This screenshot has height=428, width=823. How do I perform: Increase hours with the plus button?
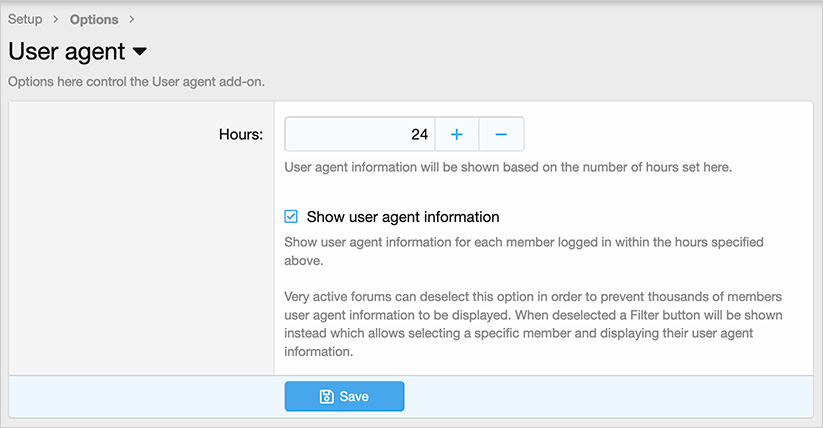(x=456, y=134)
